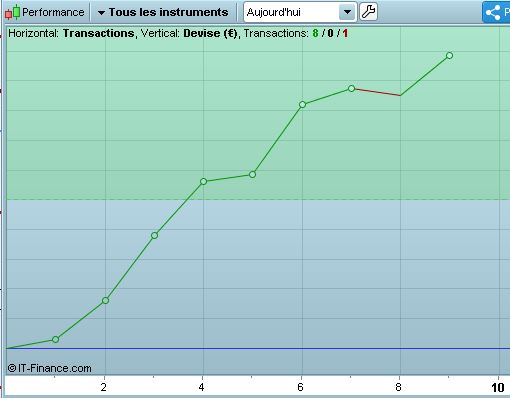Select the data point at transaction 5
The height and width of the screenshot is (398, 510).
[x=253, y=175]
